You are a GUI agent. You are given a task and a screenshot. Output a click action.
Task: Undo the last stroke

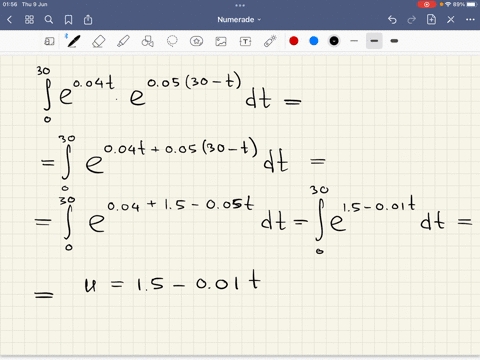[392, 20]
